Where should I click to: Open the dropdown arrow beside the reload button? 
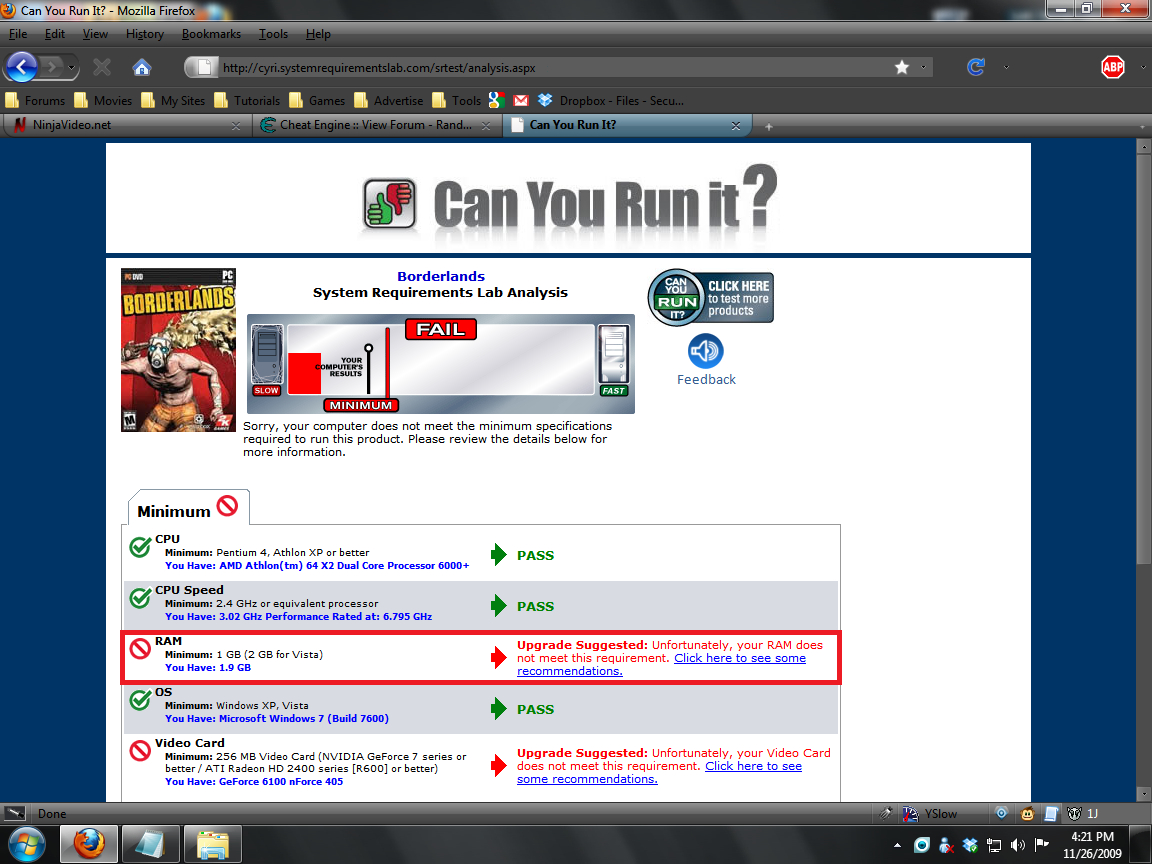pyautogui.click(x=1006, y=68)
